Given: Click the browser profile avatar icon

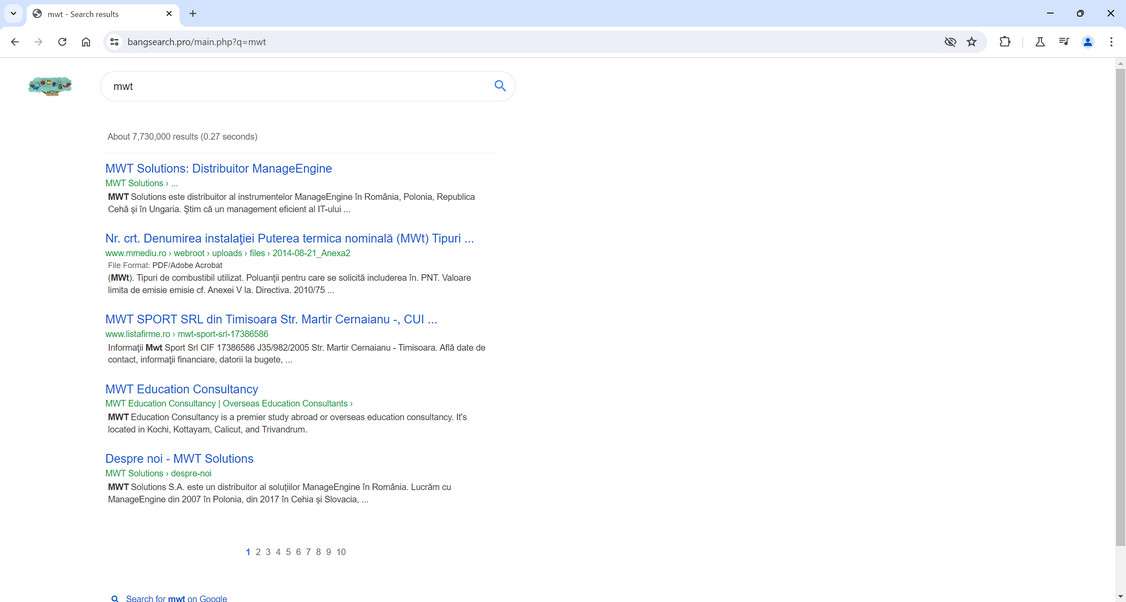Looking at the screenshot, I should (1088, 42).
